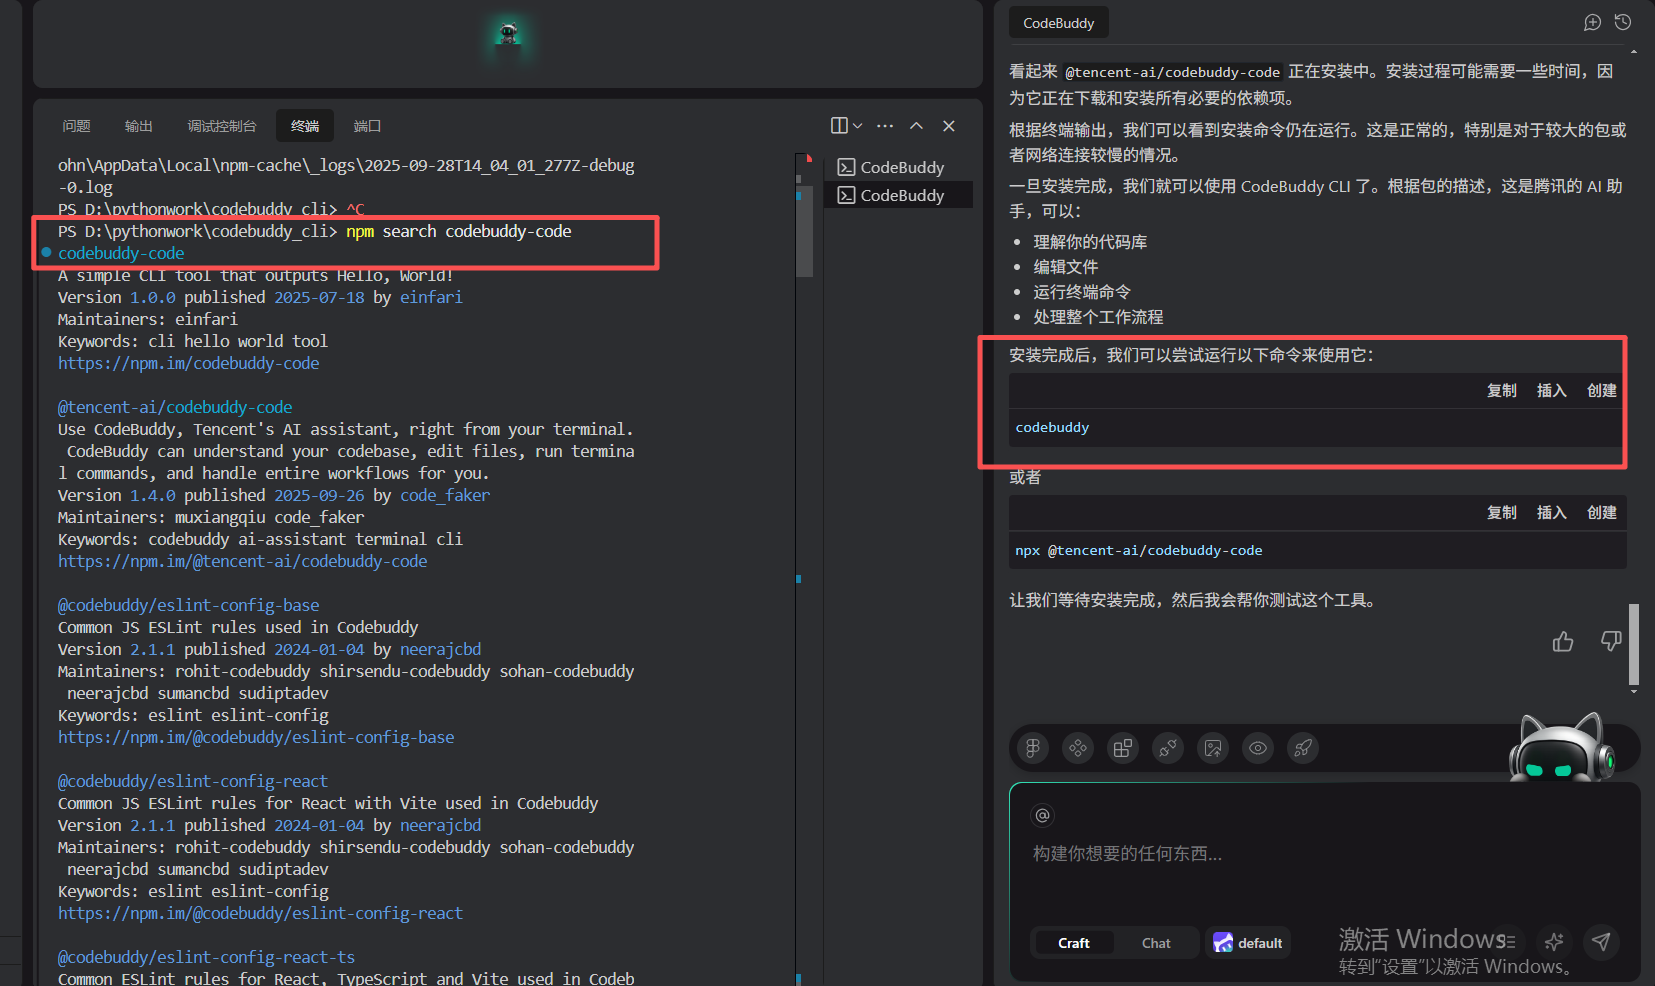The image size is (1655, 986).
Task: Select the non-highlighted CodeBuddy terminal entry
Action: point(898,167)
